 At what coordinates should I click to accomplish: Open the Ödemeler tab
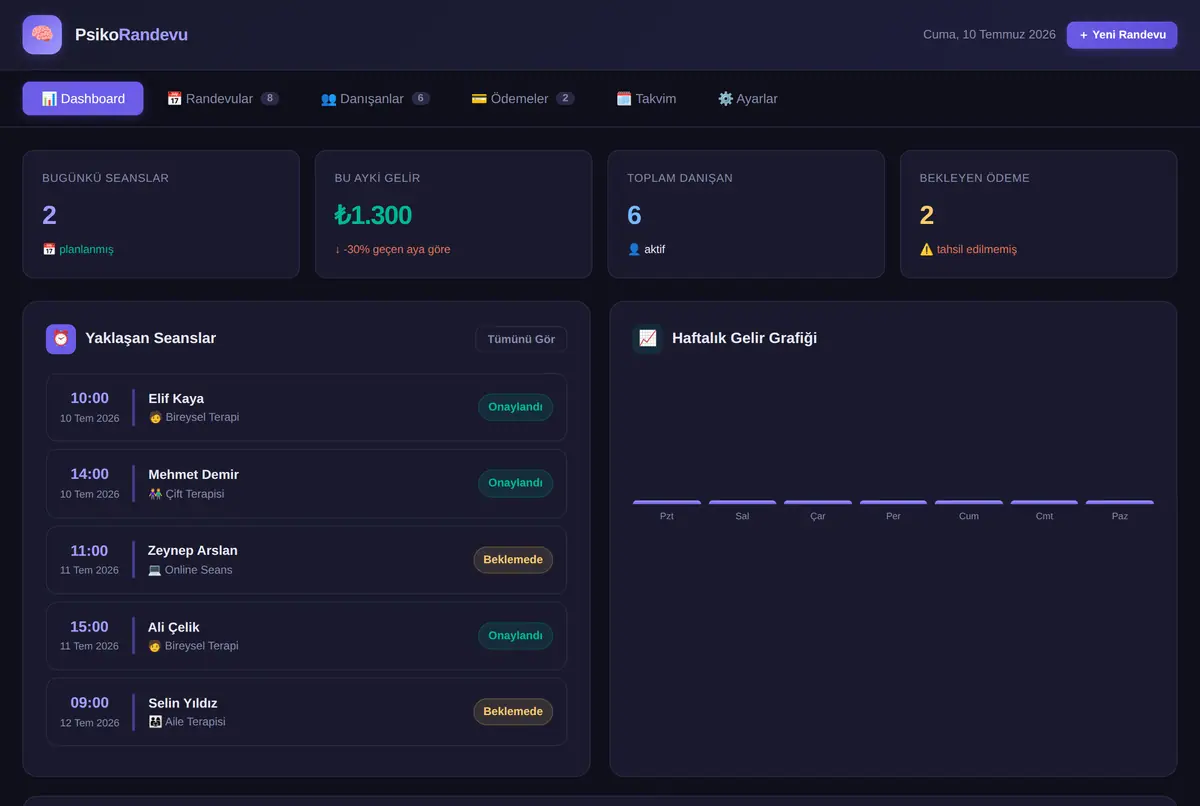tap(523, 99)
